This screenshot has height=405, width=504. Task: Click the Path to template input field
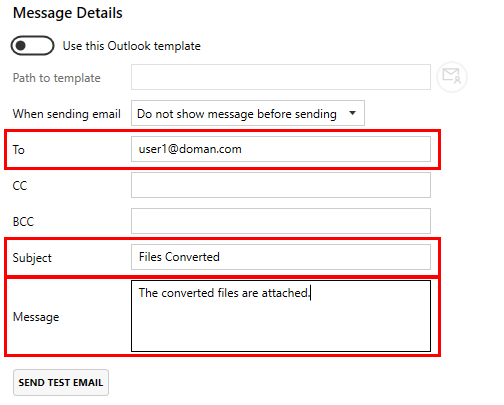281,77
